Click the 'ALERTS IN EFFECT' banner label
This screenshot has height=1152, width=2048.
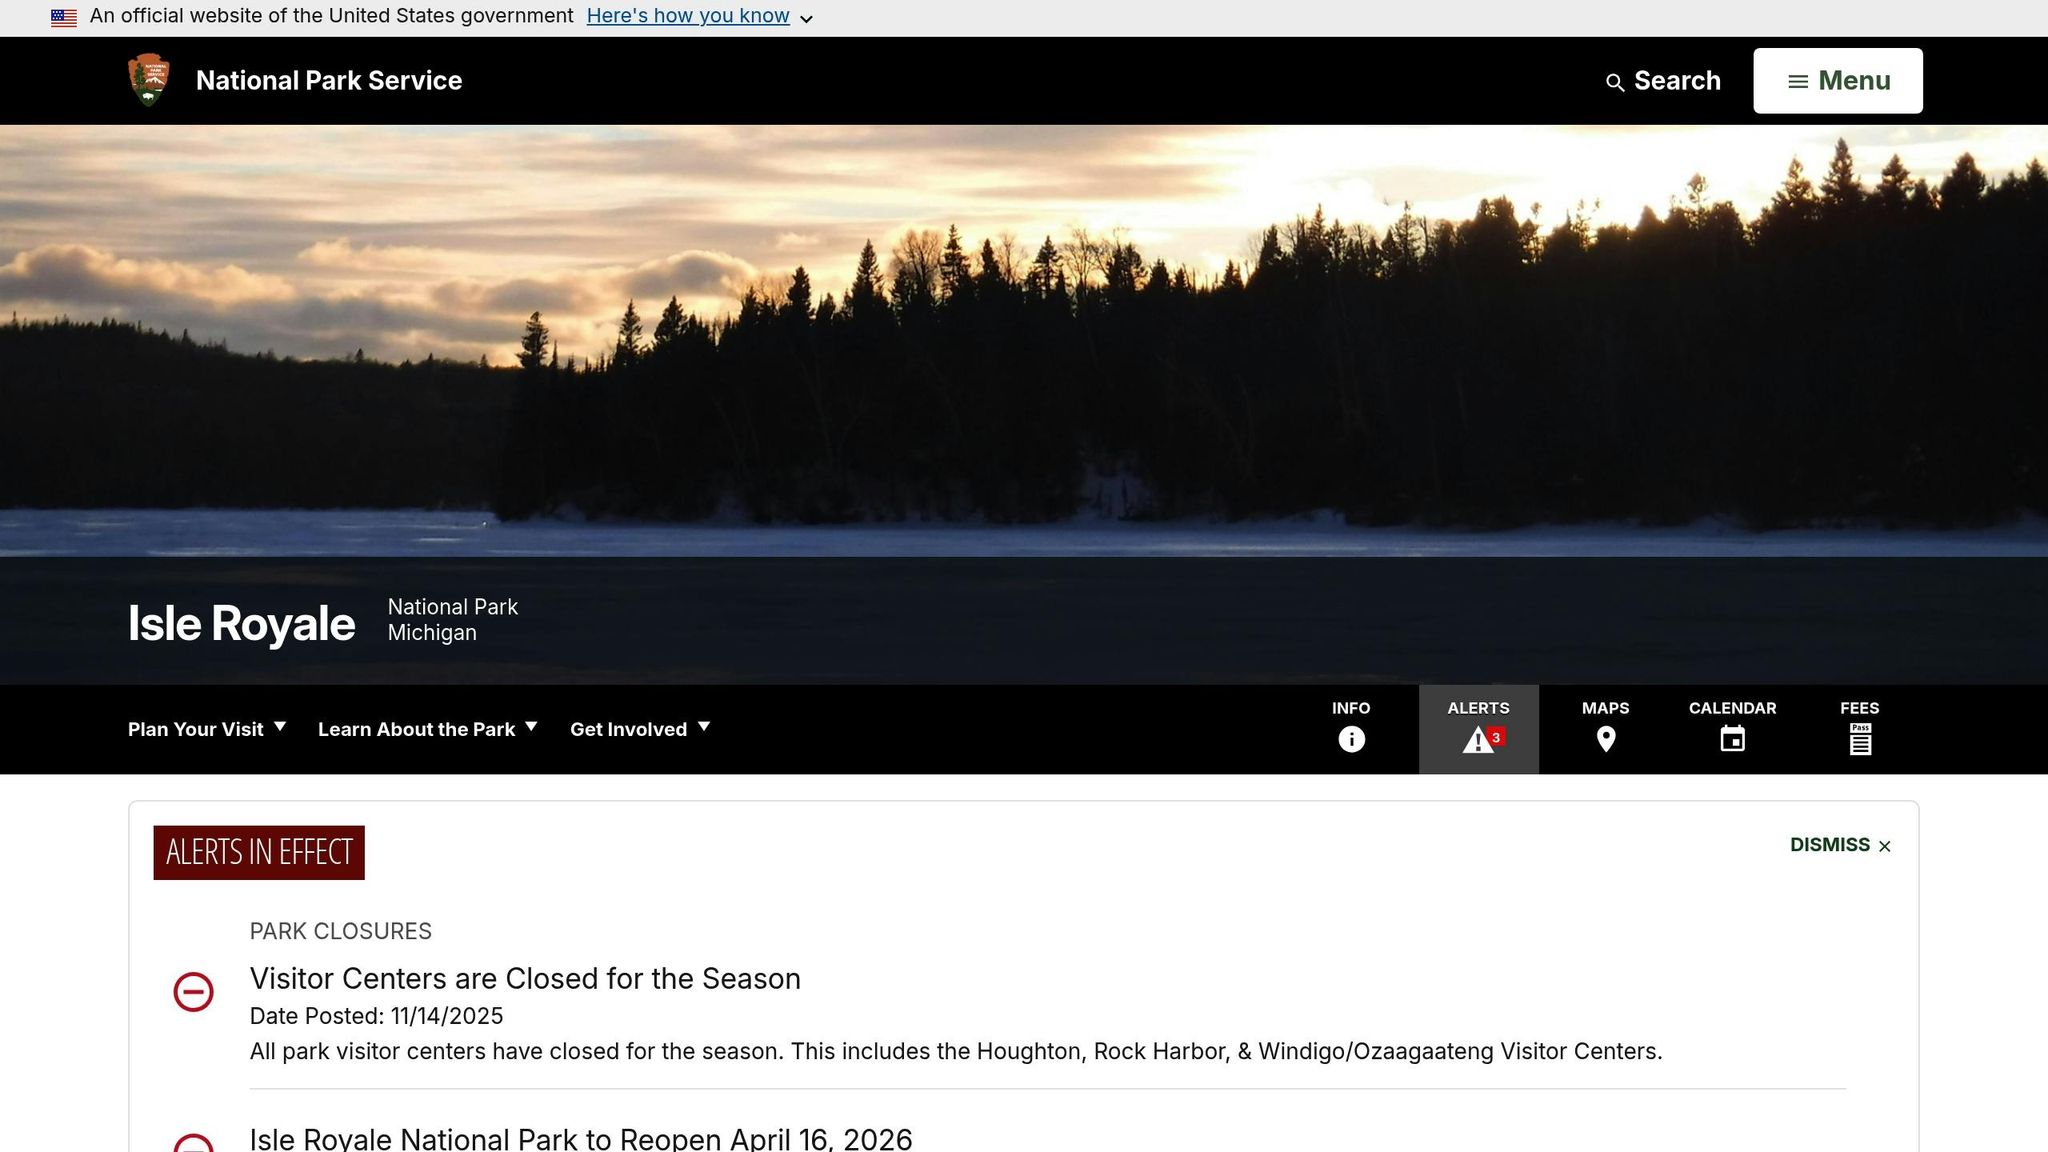pyautogui.click(x=259, y=852)
